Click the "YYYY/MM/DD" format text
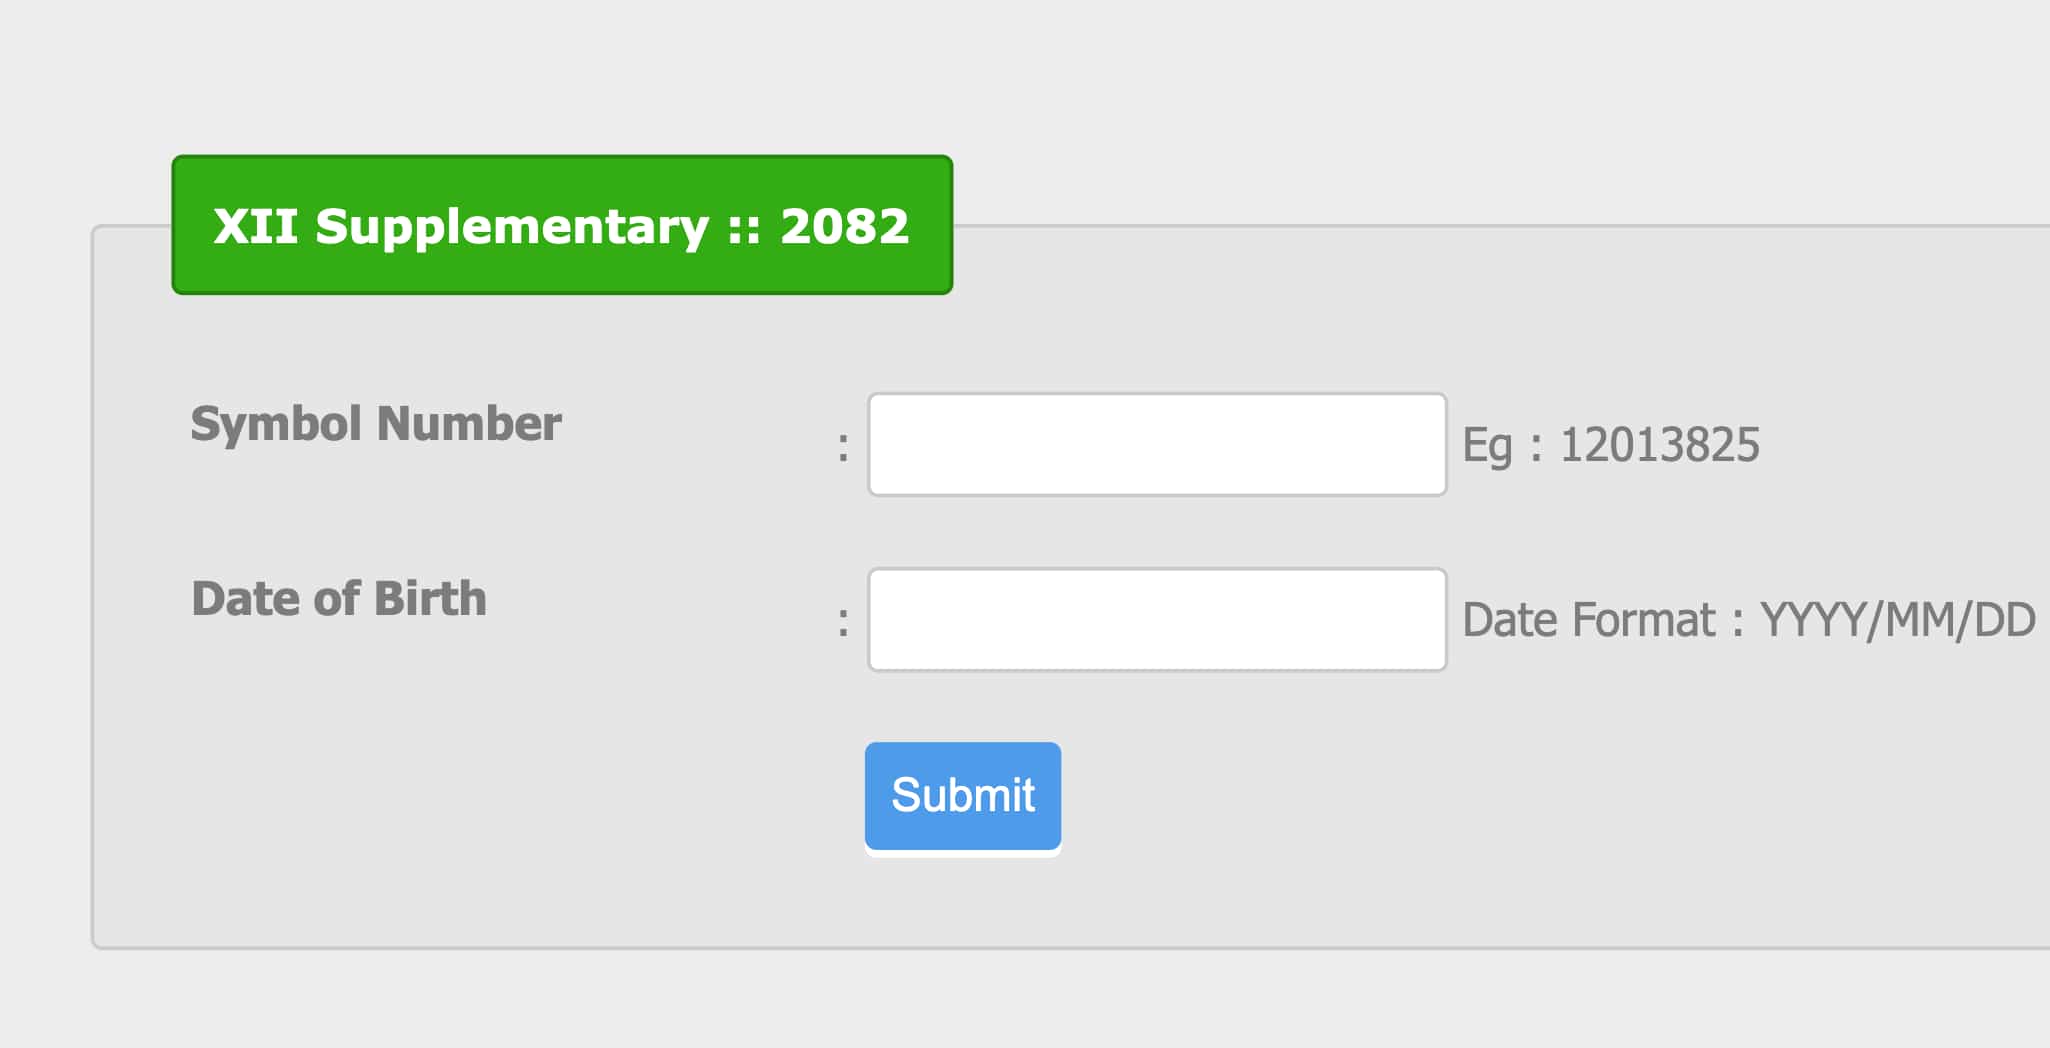Viewport: 2050px width, 1048px height. click(1897, 620)
